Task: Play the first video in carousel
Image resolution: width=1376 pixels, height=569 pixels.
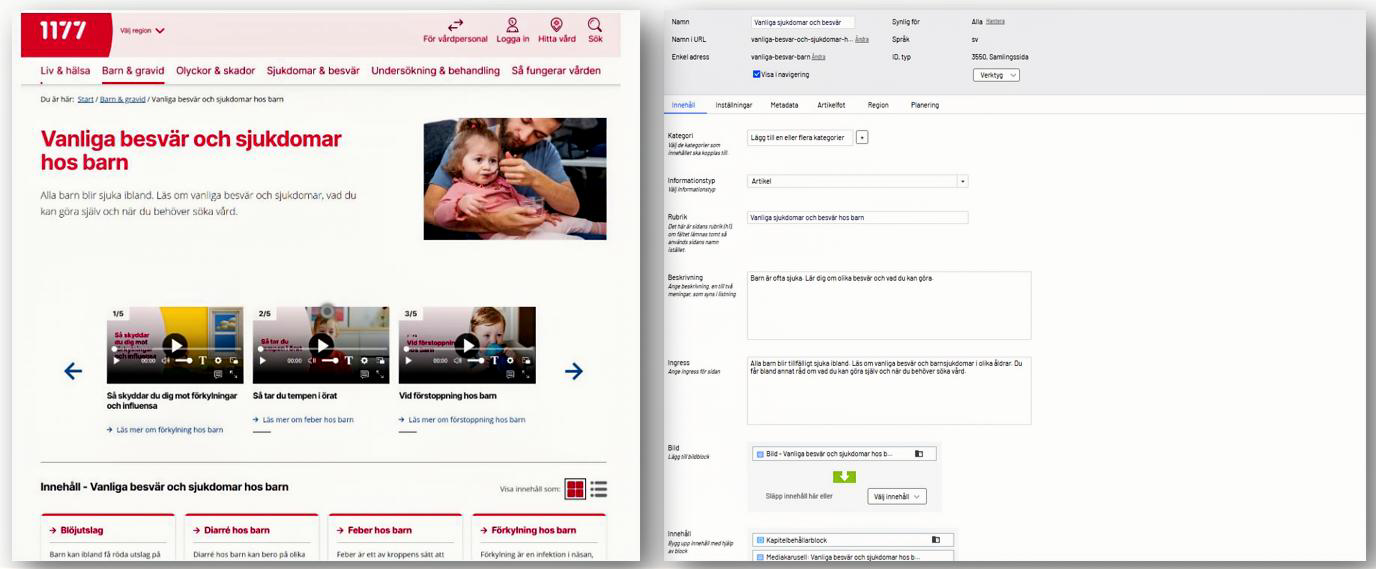Action: pos(175,345)
